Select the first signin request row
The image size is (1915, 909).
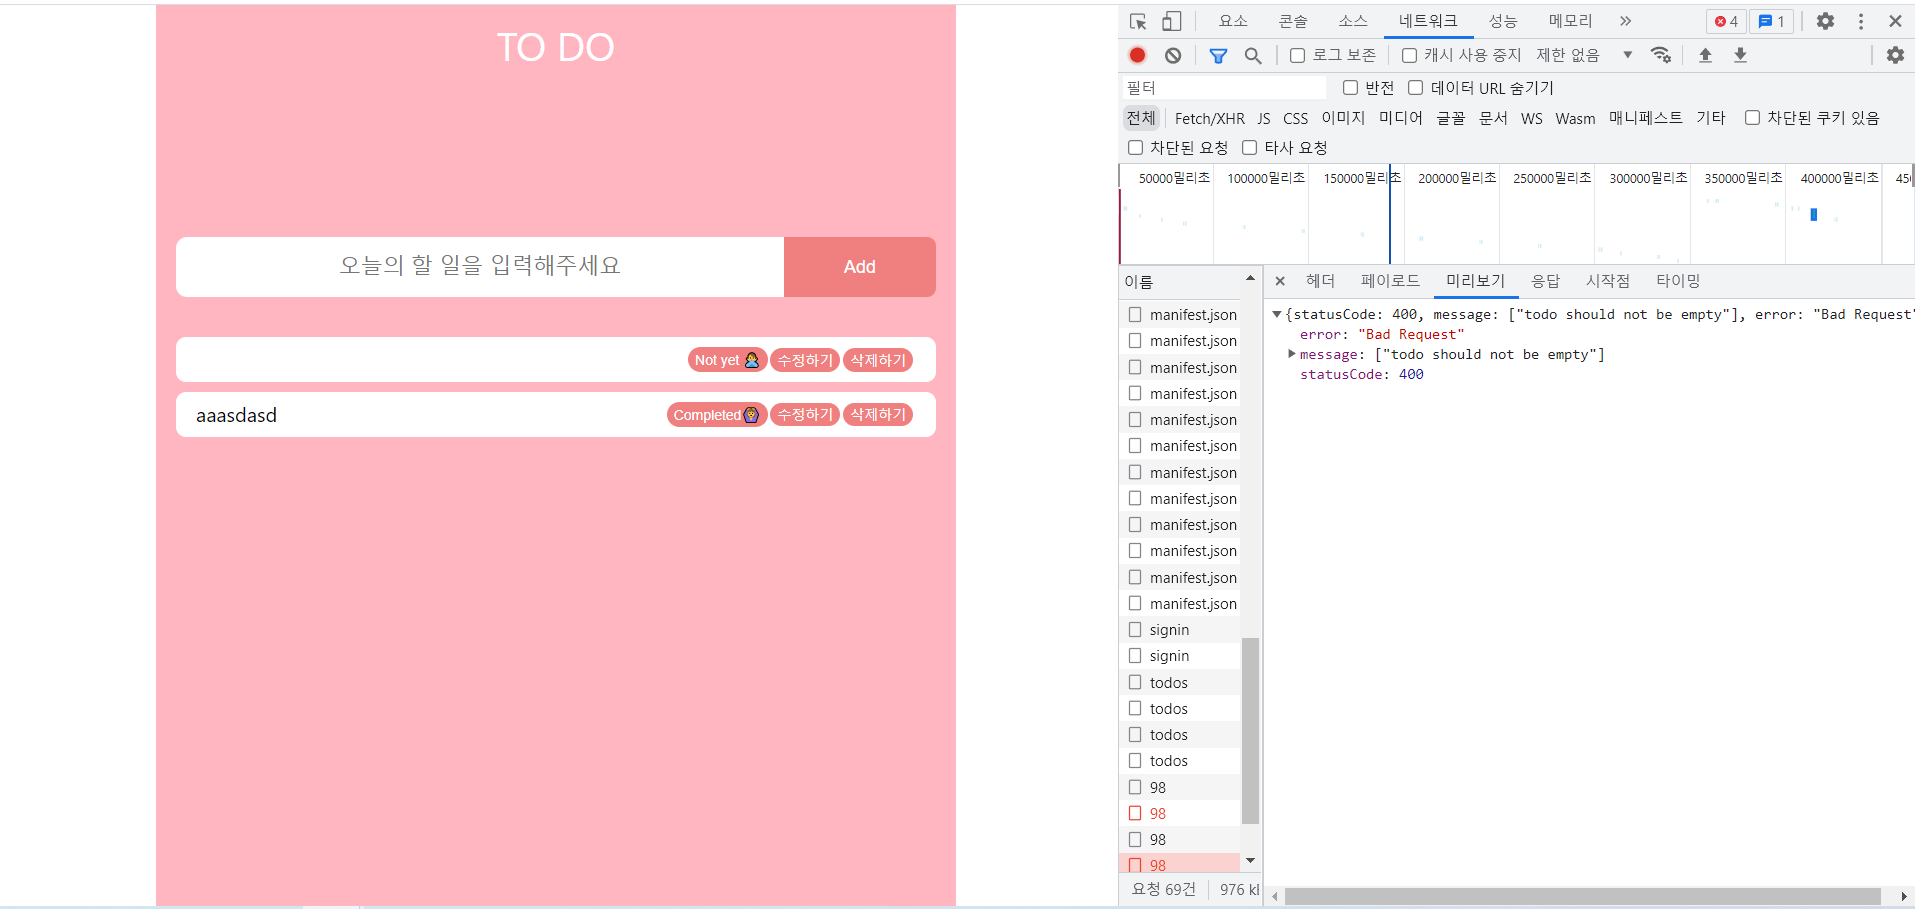tap(1180, 629)
